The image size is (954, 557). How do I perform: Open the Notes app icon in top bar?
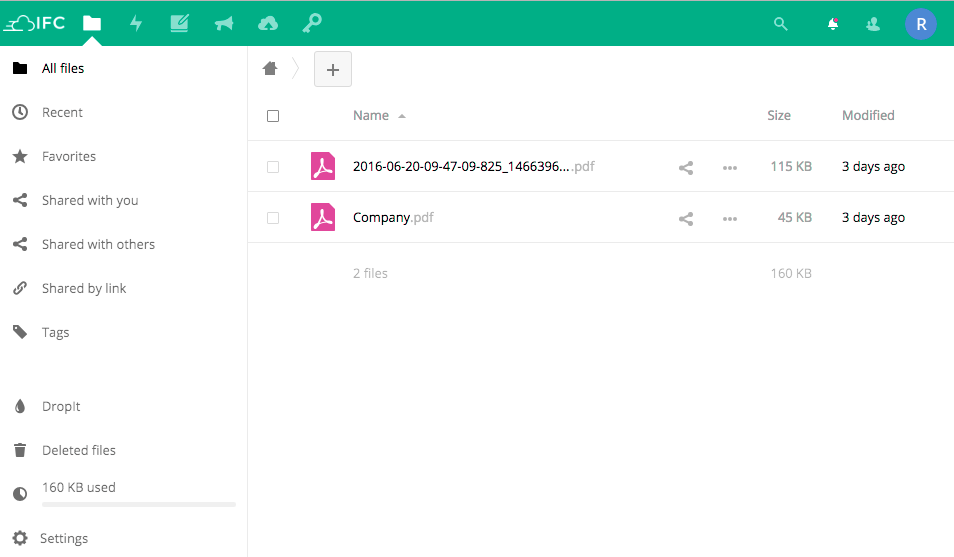(180, 23)
